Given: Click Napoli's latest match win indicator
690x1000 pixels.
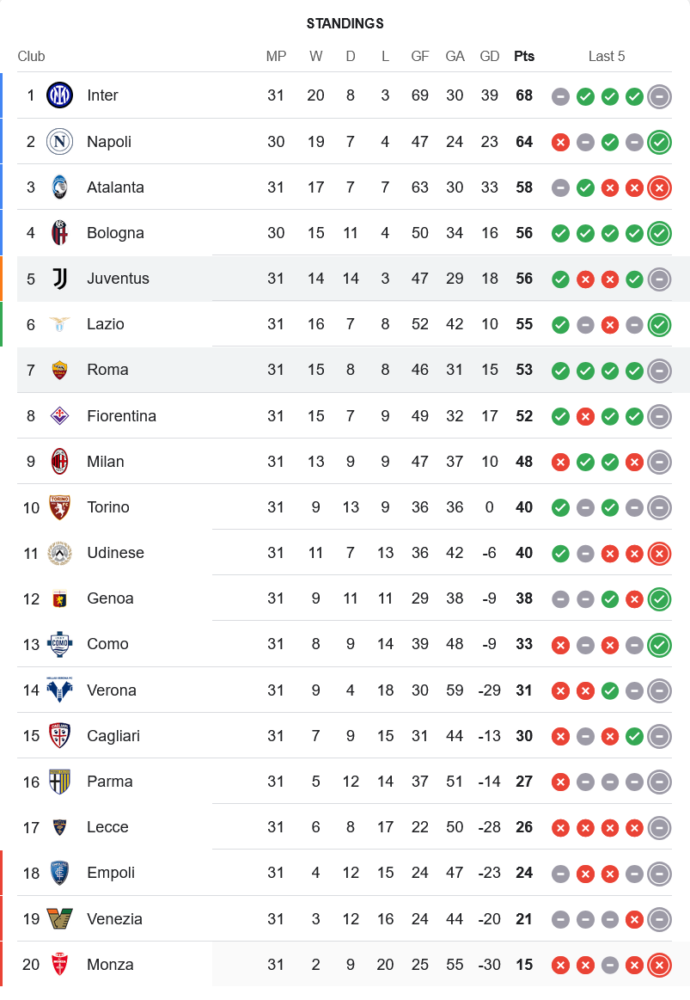Looking at the screenshot, I should (x=659, y=142).
